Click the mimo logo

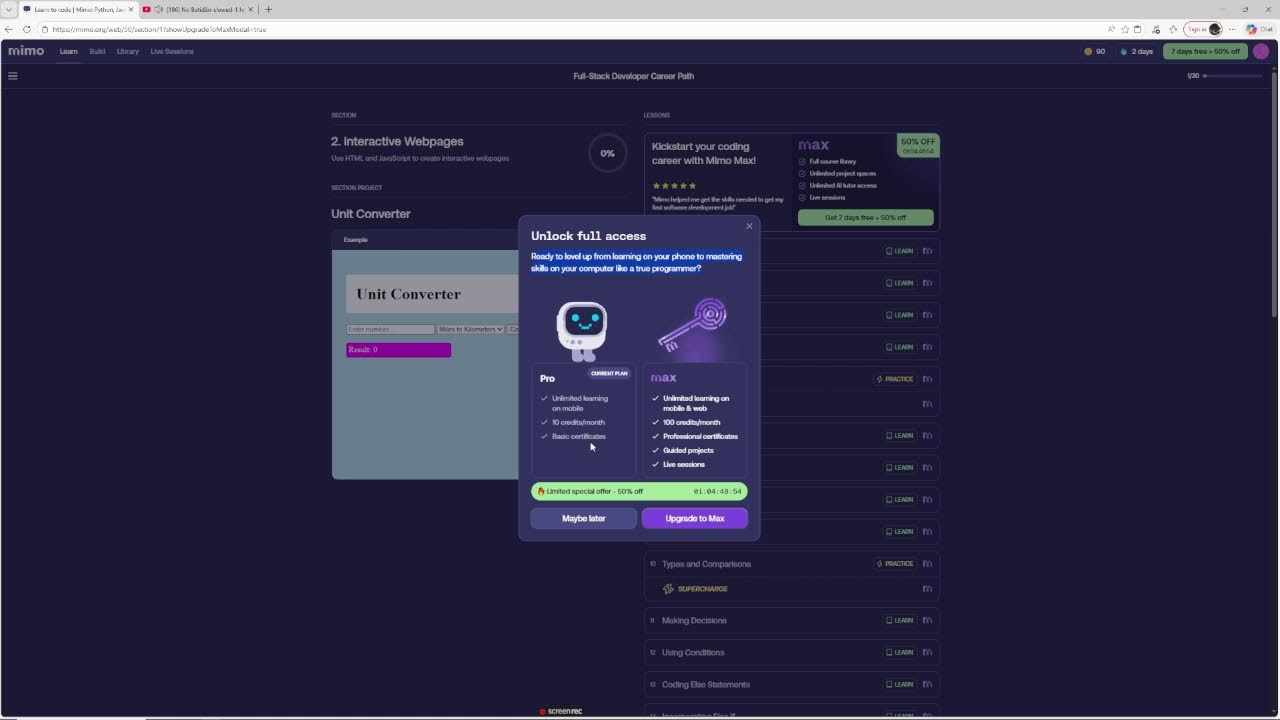(x=26, y=51)
